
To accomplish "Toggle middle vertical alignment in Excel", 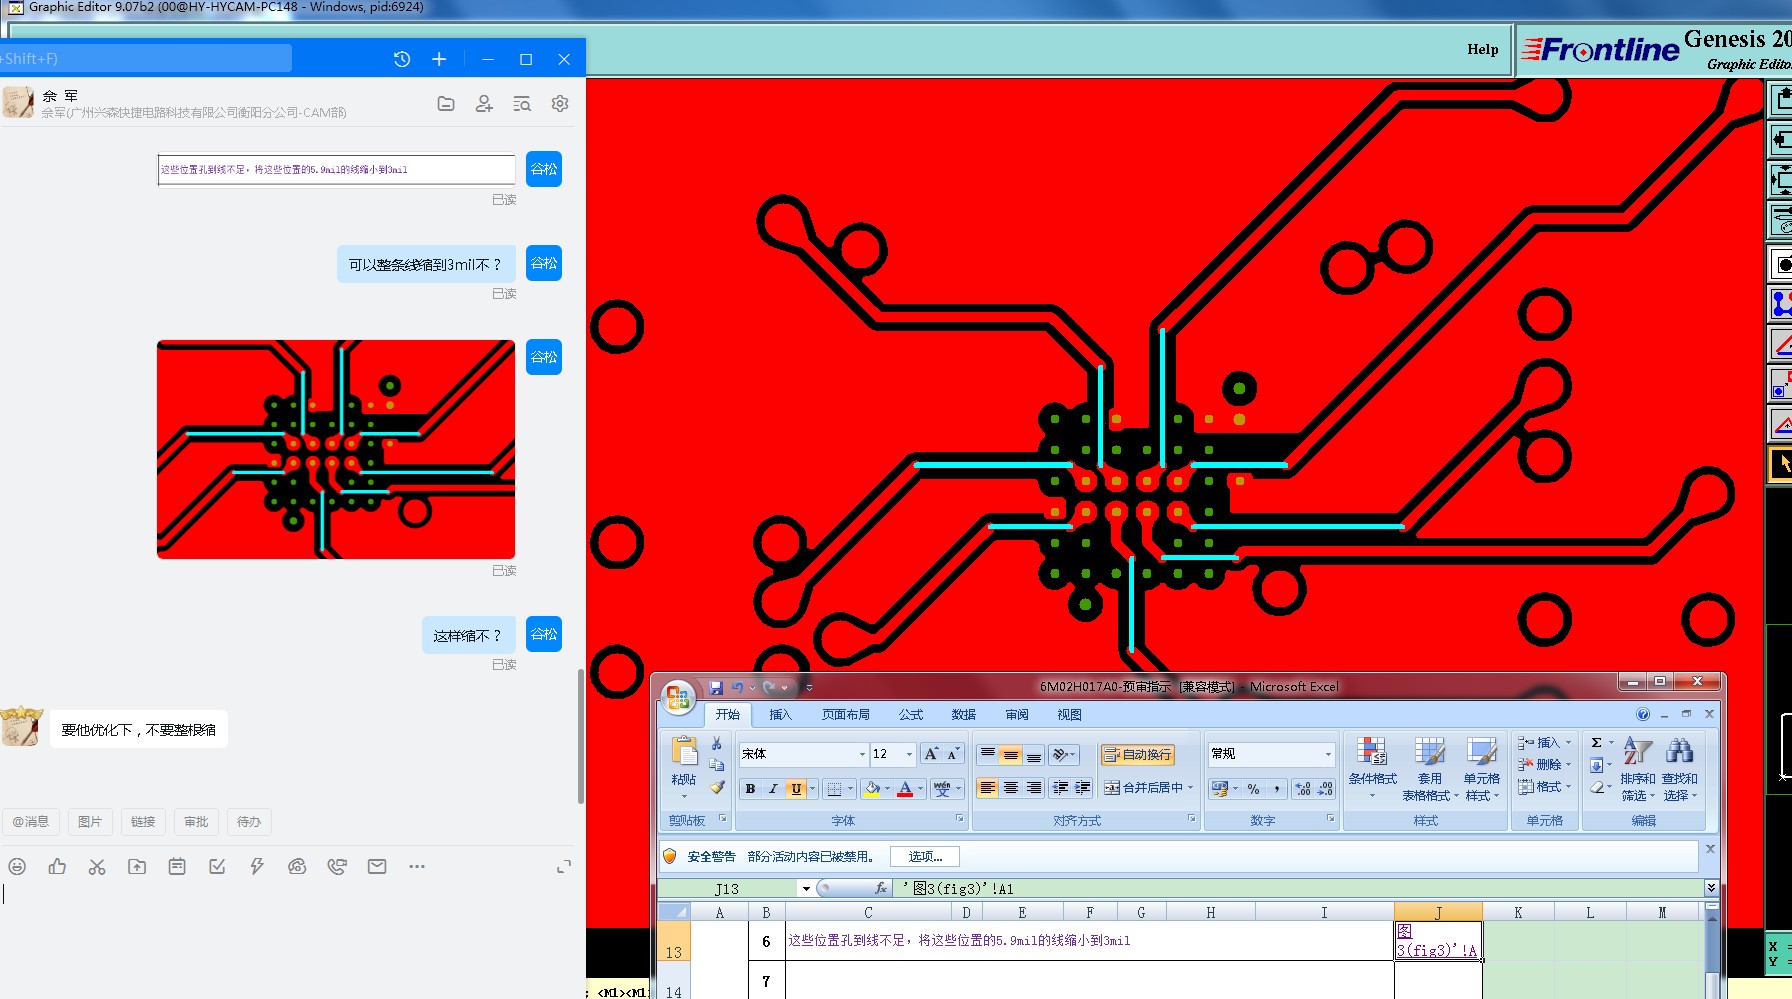I will tap(1011, 755).
